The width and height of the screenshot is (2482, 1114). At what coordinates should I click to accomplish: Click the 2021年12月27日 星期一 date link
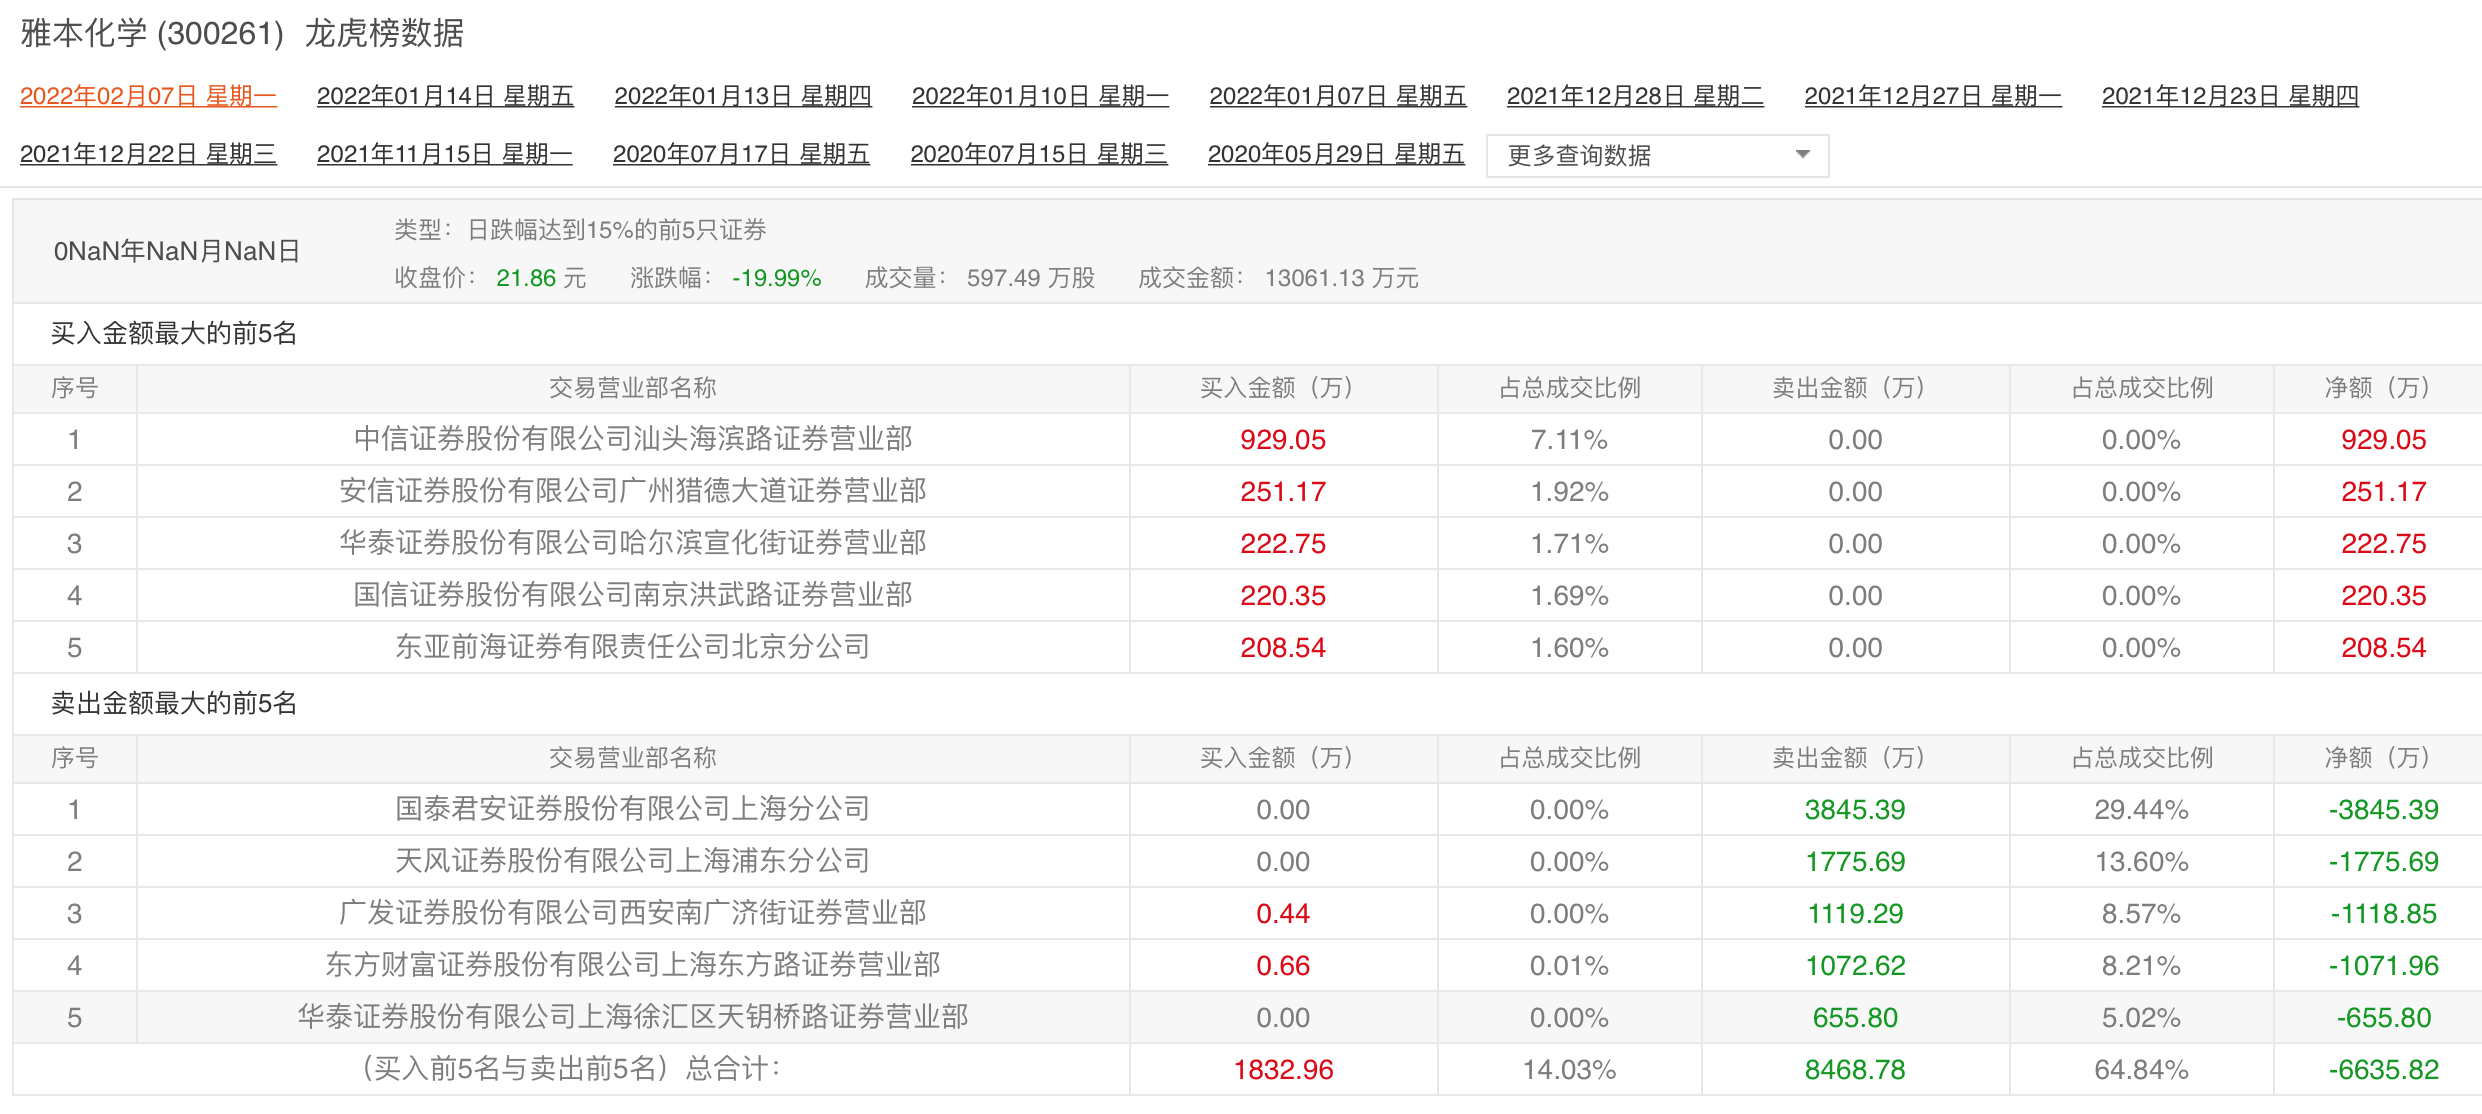(1933, 96)
